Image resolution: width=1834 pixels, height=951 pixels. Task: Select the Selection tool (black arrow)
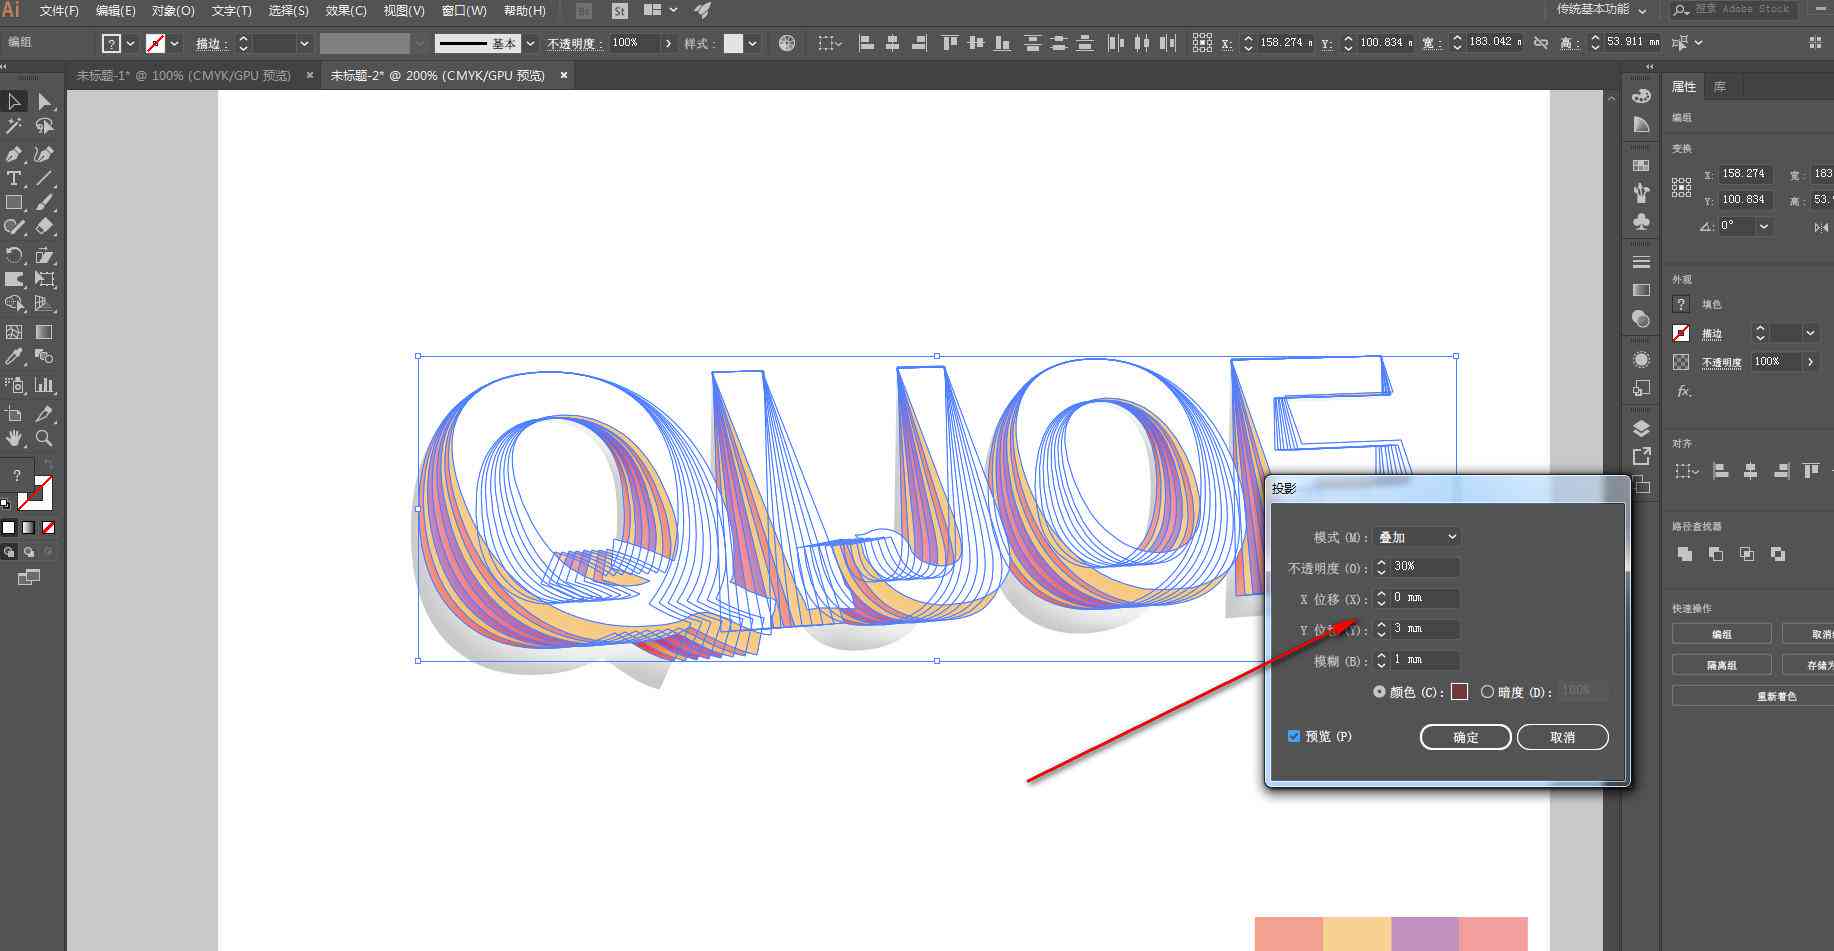point(14,101)
